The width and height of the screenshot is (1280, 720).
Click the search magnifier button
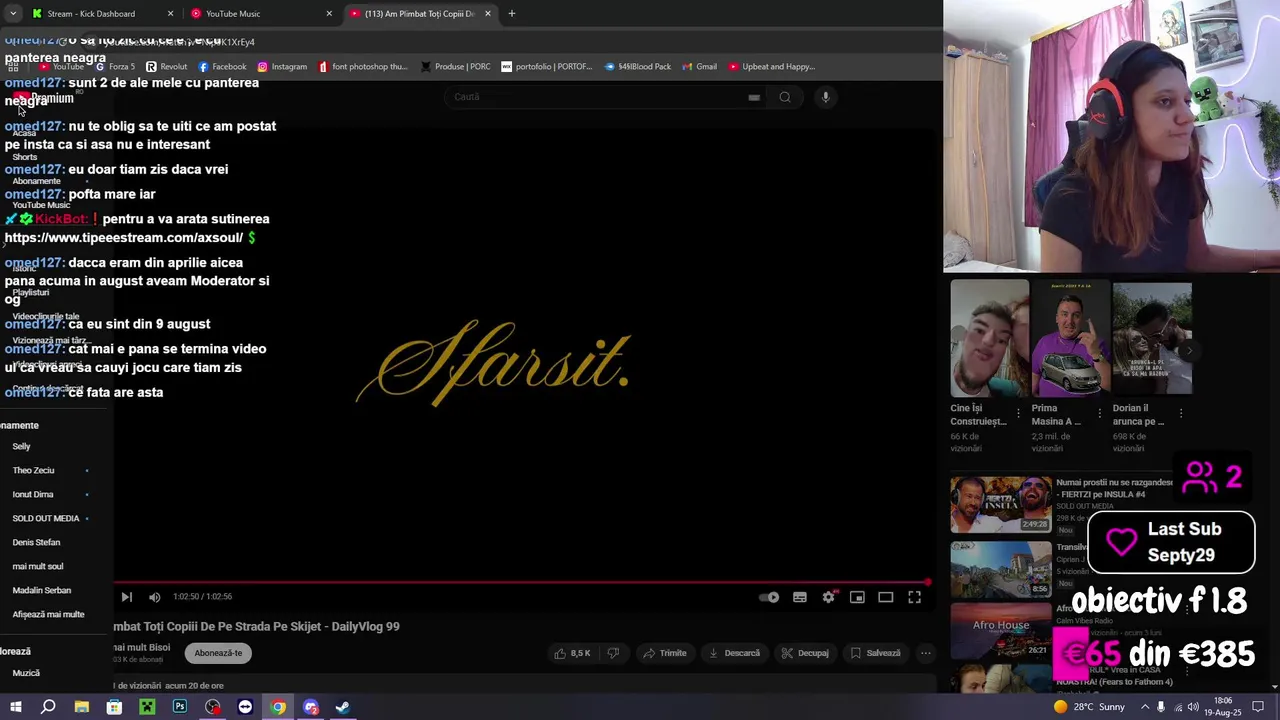pos(785,97)
